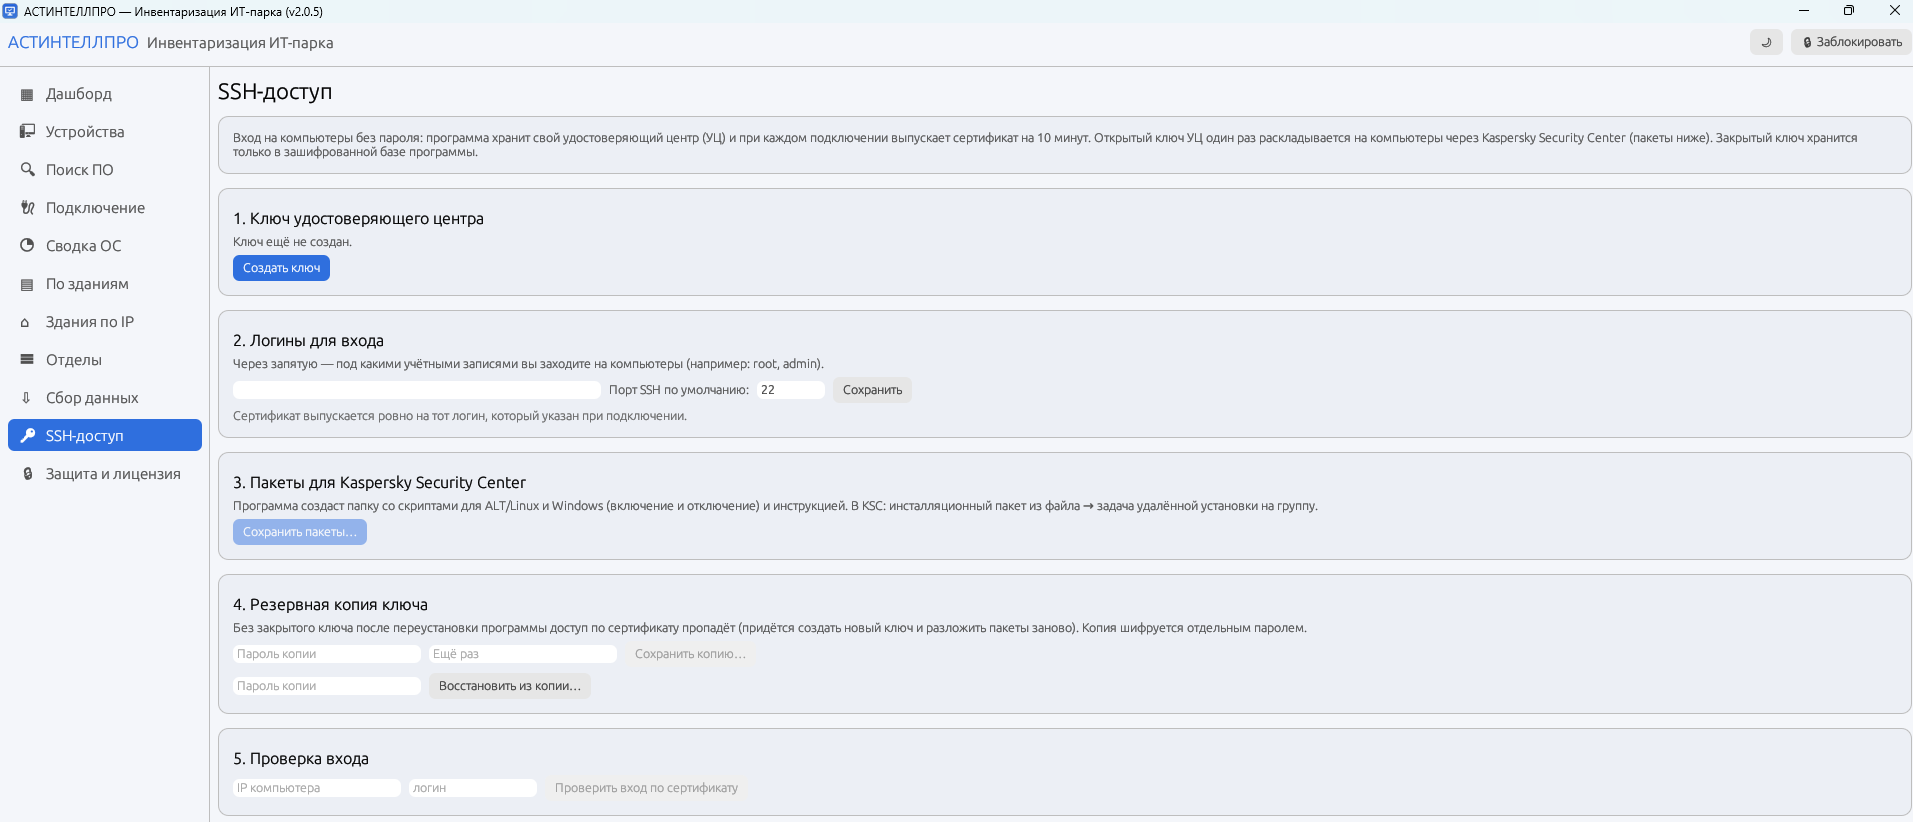Go to the Отделы section
The width and height of the screenshot is (1913, 822).
tap(105, 360)
